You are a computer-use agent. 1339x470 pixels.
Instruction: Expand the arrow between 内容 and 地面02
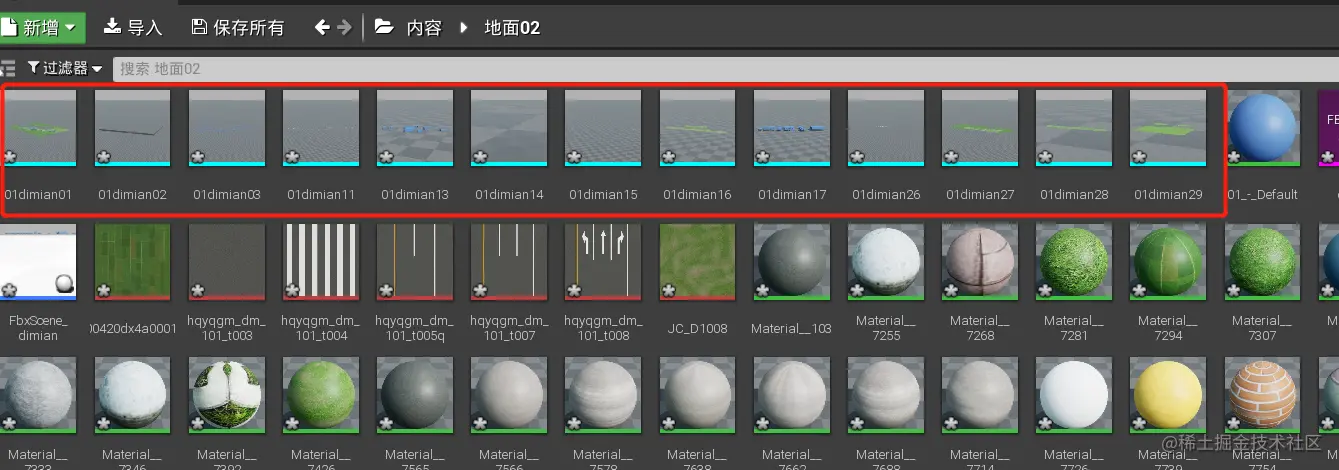pyautogui.click(x=464, y=28)
